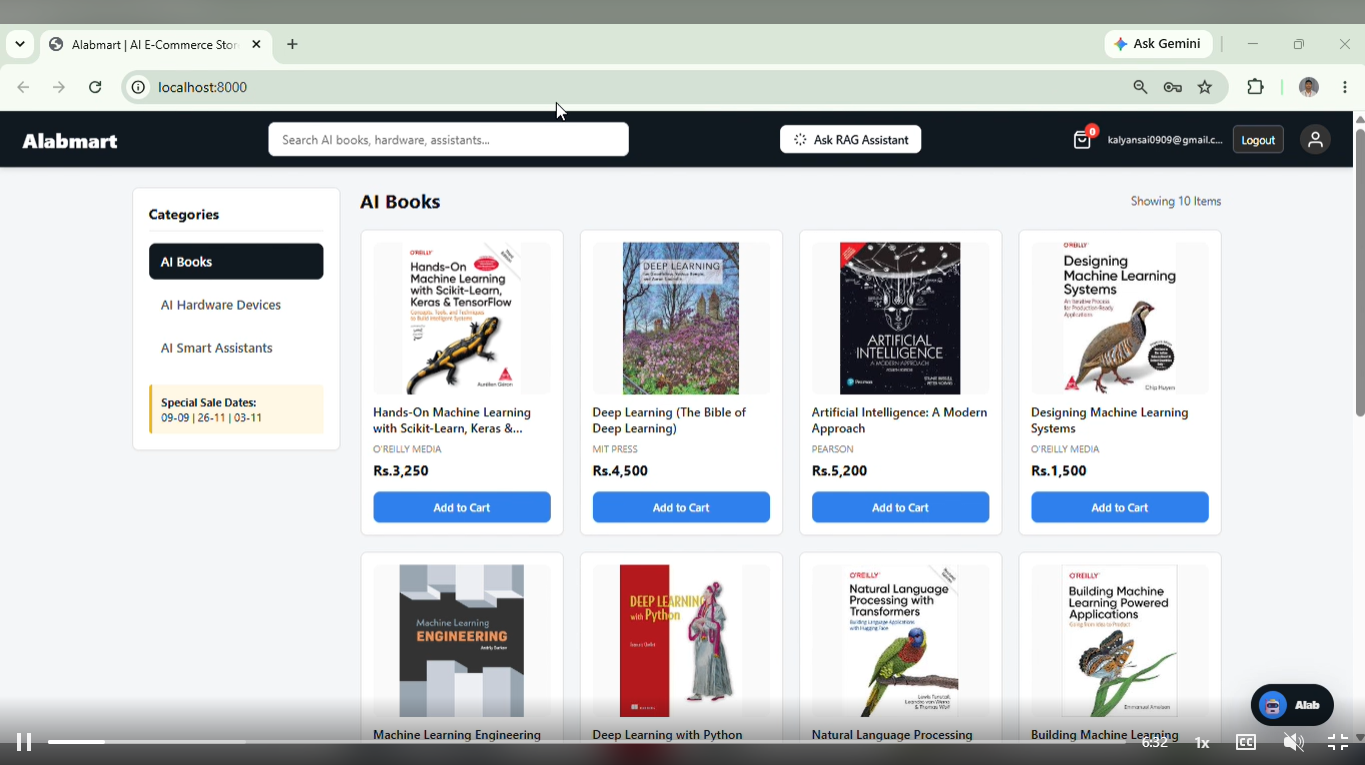The width and height of the screenshot is (1365, 765).
Task: Click the title "Hands-On Machine Learning with Scikit-Learn"
Action: (452, 420)
